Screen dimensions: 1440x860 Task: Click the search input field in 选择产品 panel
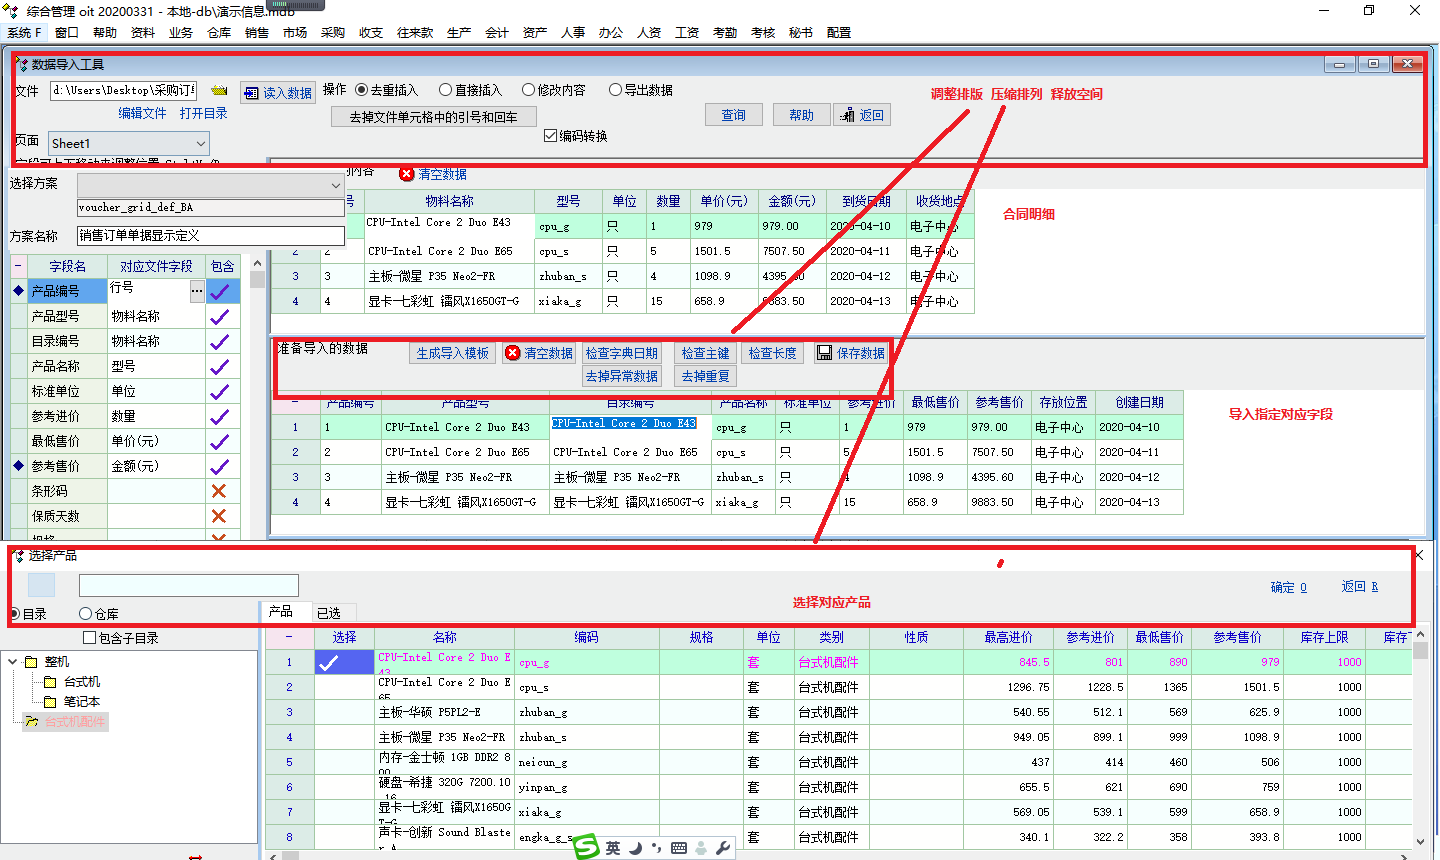coord(188,586)
